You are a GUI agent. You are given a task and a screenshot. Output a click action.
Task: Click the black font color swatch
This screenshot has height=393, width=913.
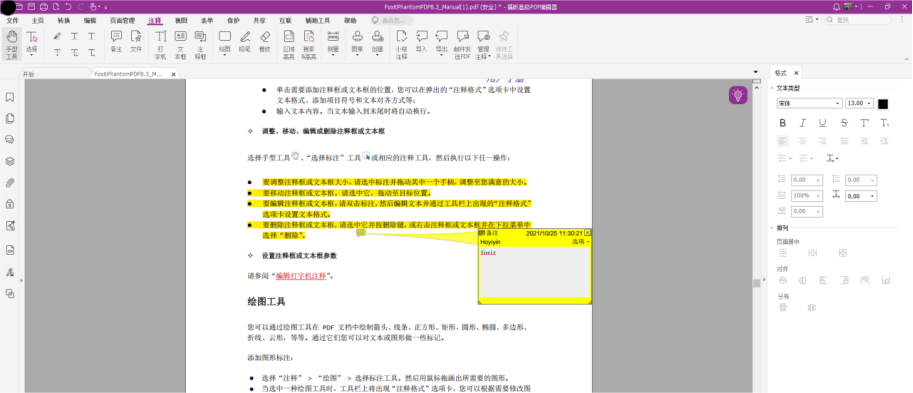883,104
